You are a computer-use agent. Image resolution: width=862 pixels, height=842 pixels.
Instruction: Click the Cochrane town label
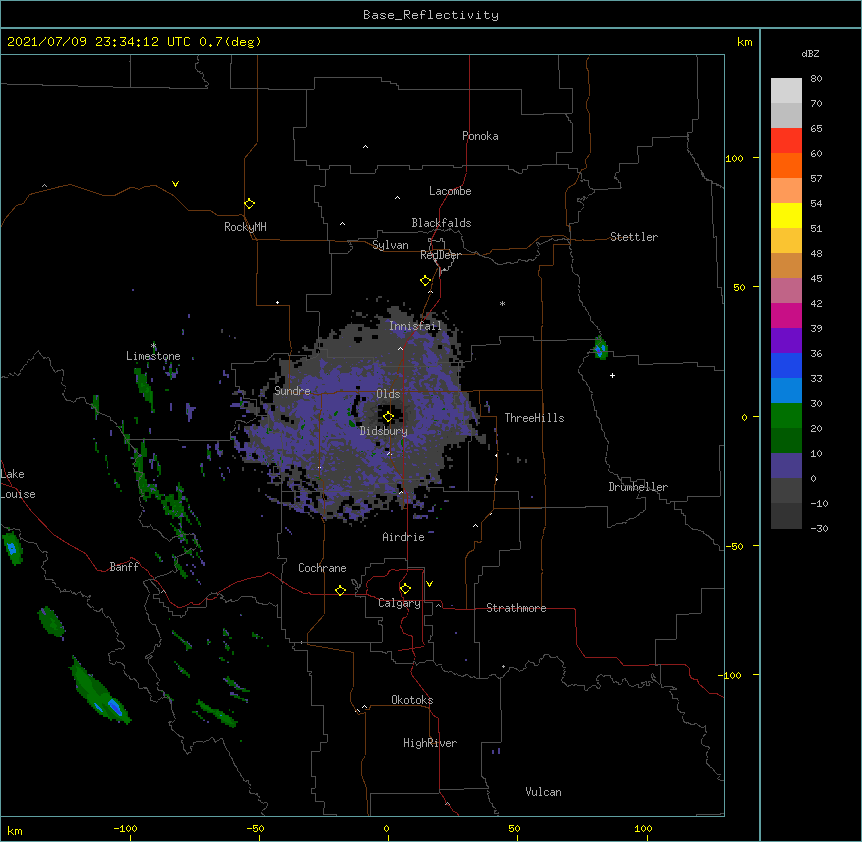tap(322, 568)
